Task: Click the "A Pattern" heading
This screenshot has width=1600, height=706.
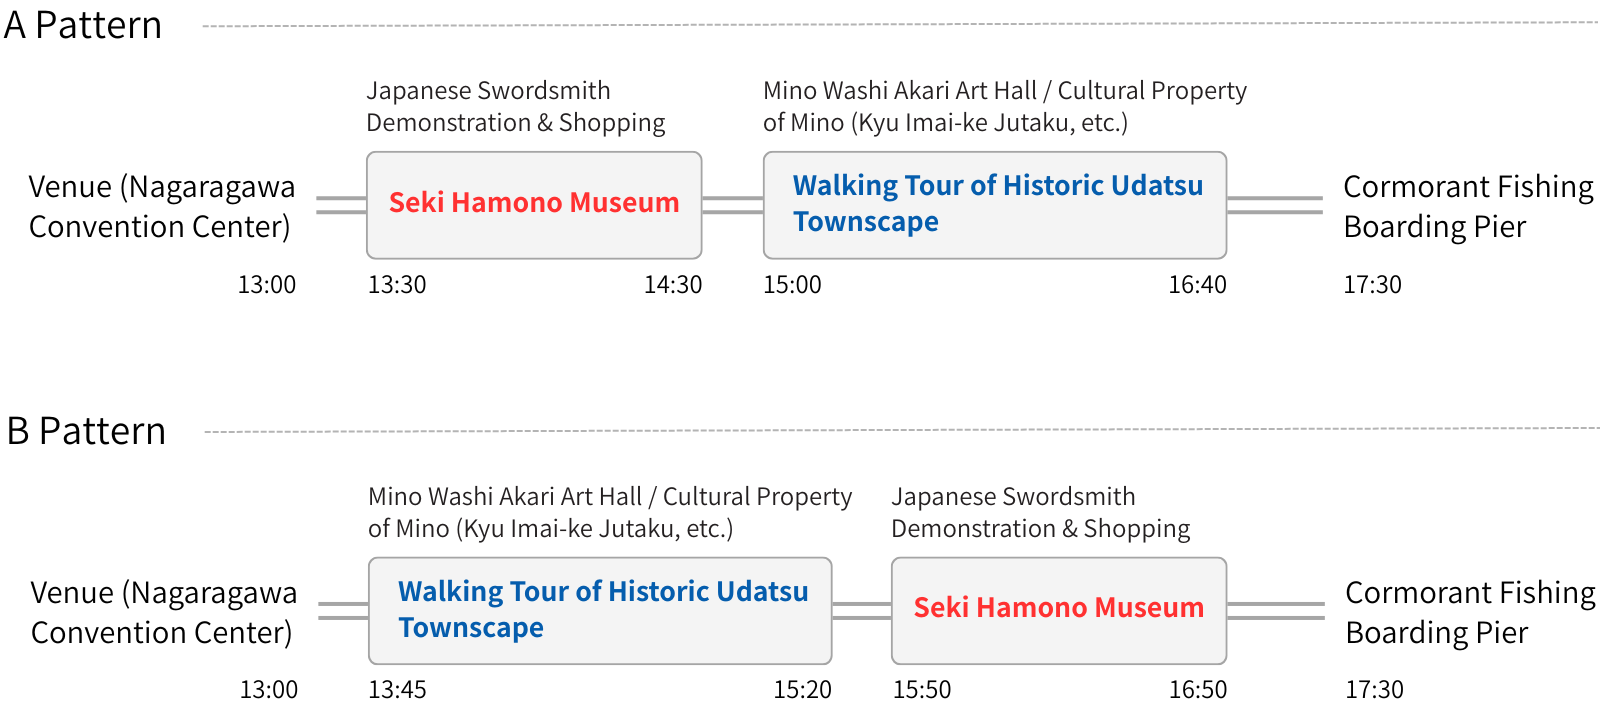Action: tap(83, 25)
